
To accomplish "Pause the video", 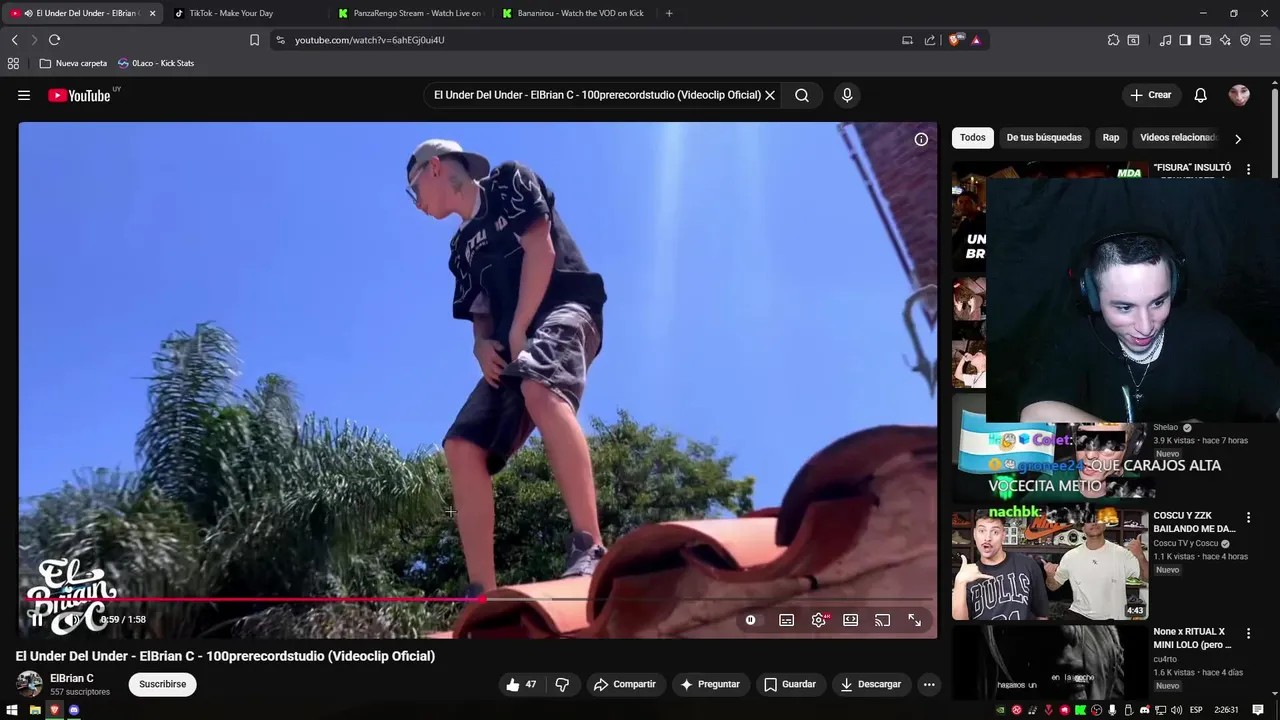I will 37,619.
